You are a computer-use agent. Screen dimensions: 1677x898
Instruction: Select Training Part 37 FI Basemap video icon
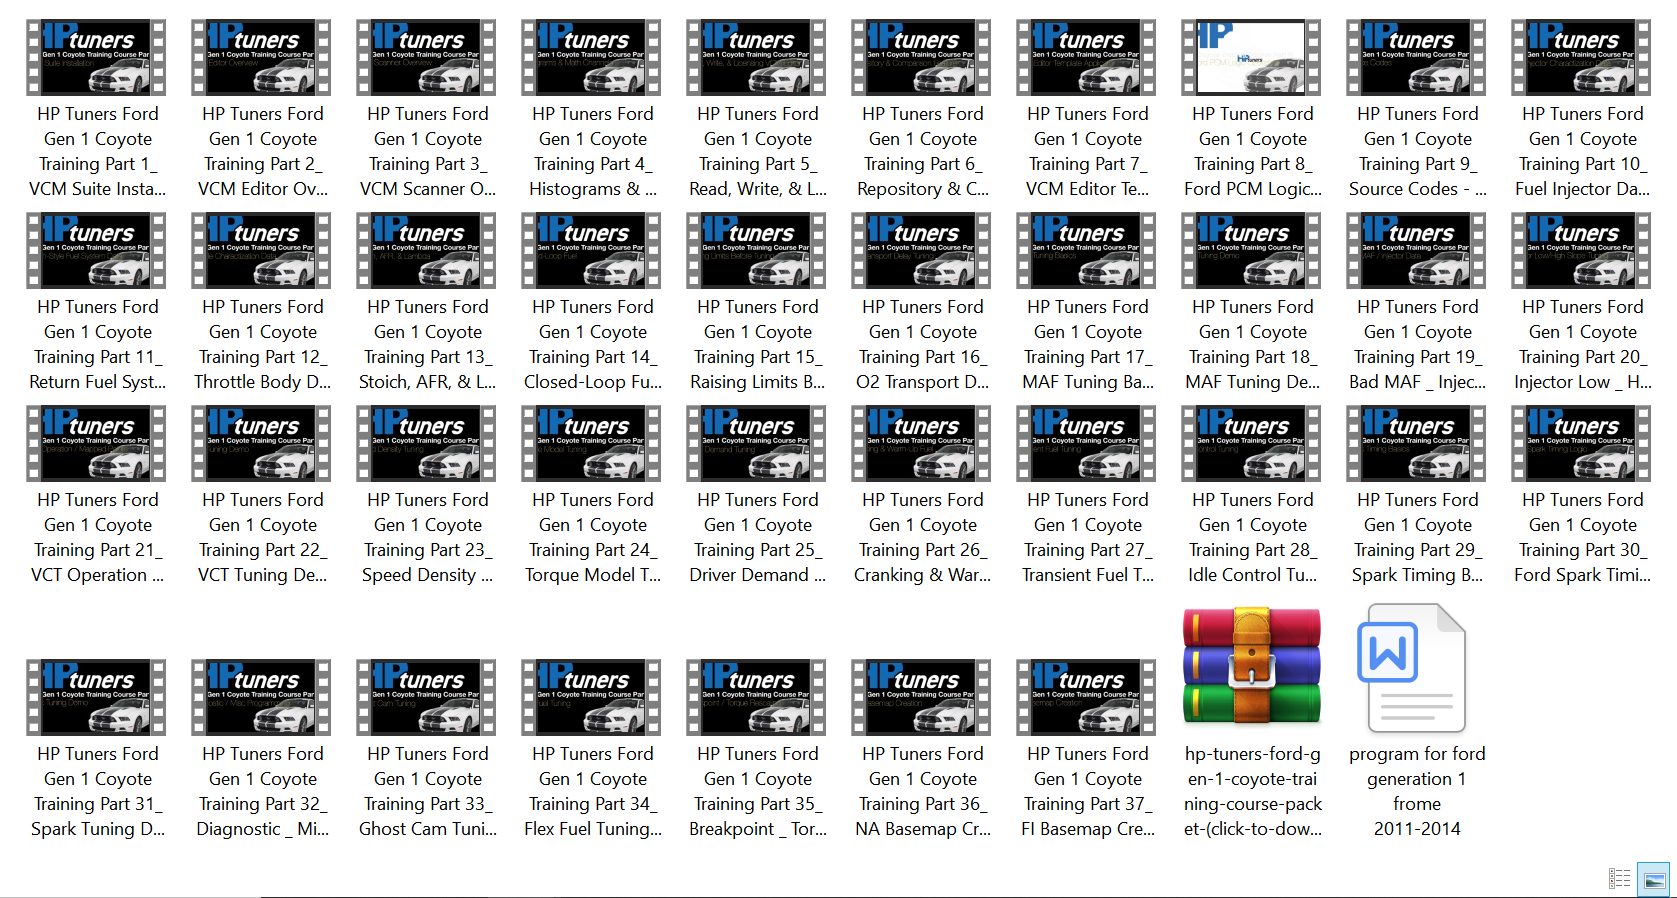pos(1087,697)
